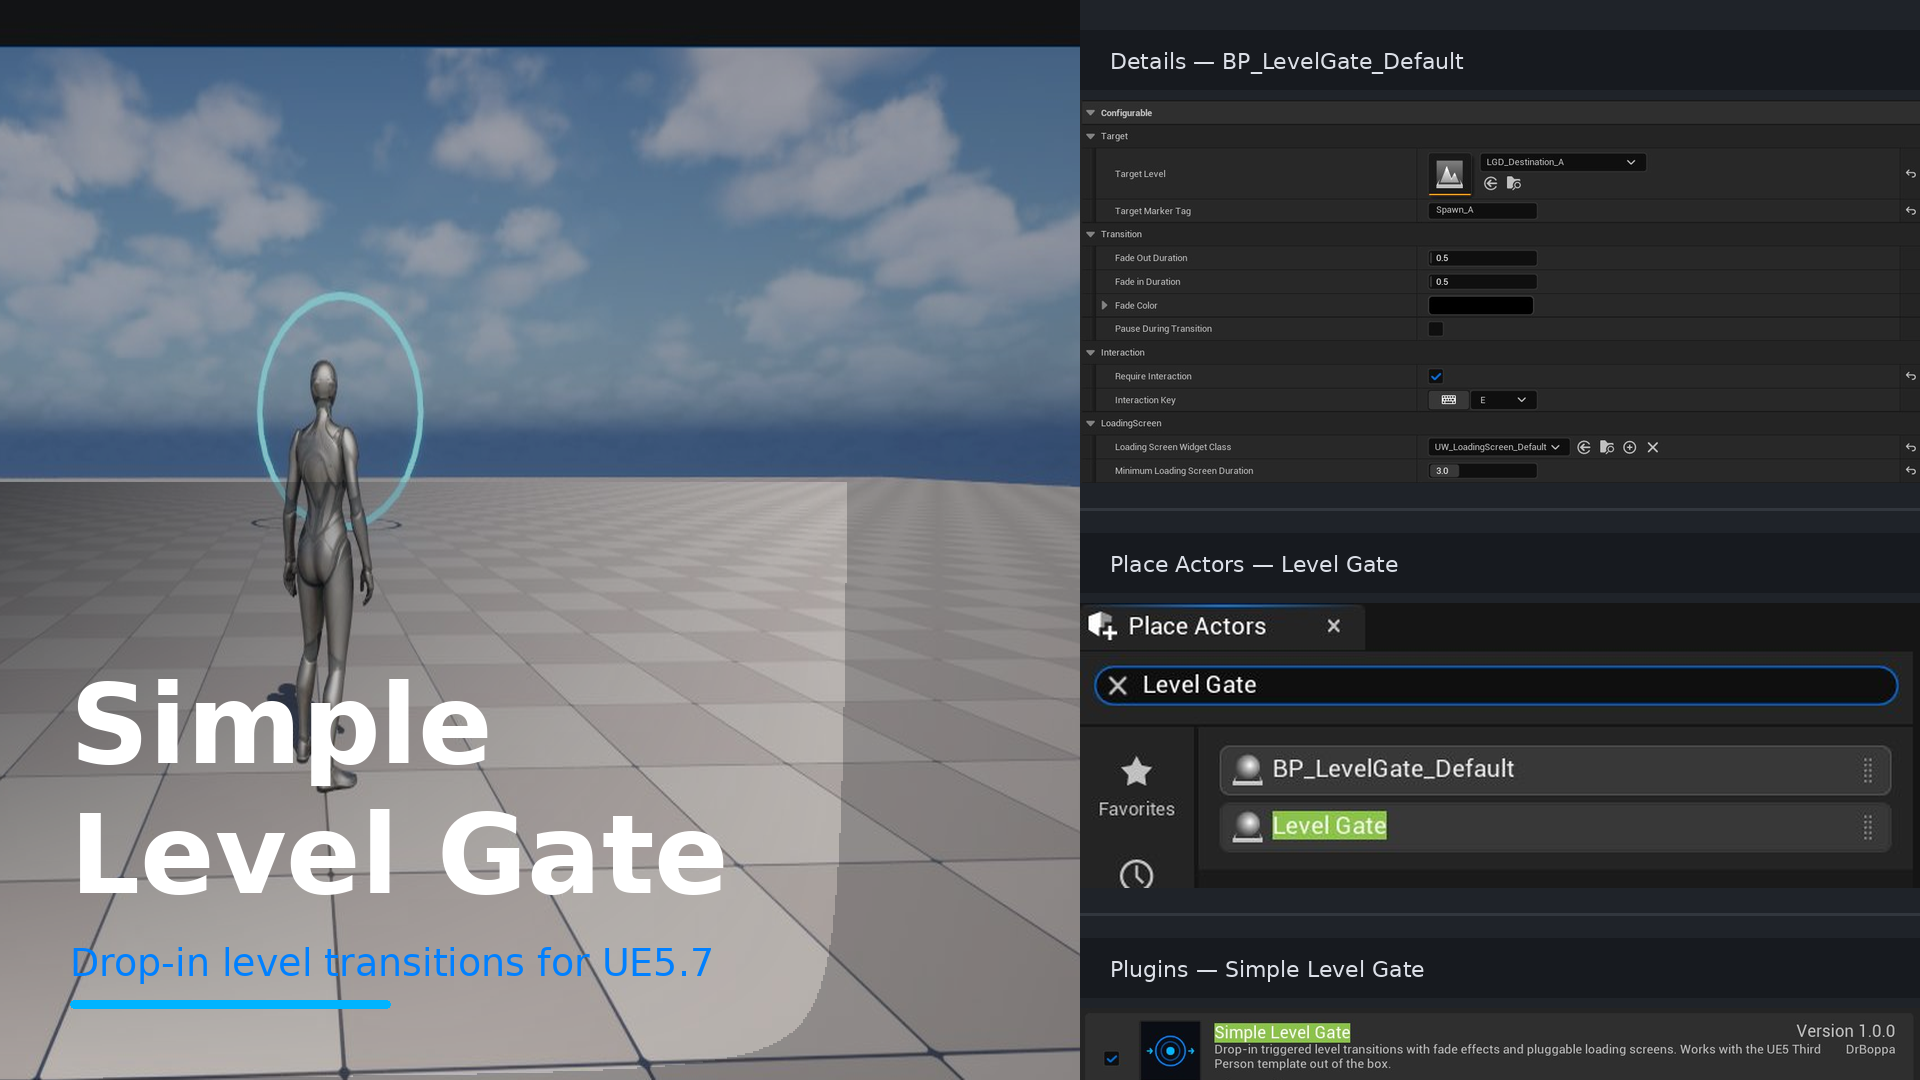This screenshot has height=1080, width=1920.
Task: Reset Target Marker Tag to default
Action: pos(1911,211)
